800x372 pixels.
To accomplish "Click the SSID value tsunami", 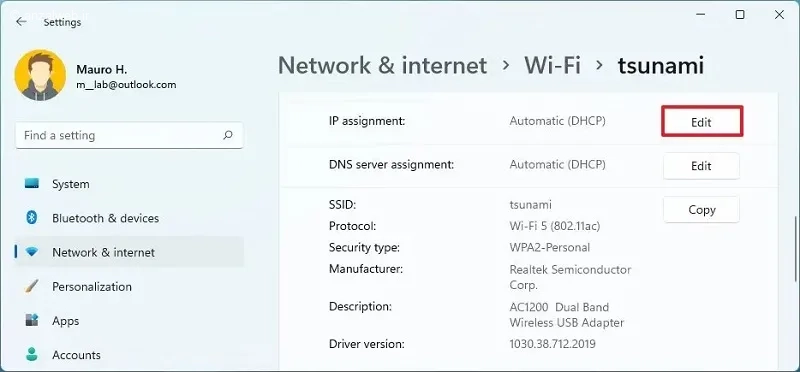I will 531,205.
